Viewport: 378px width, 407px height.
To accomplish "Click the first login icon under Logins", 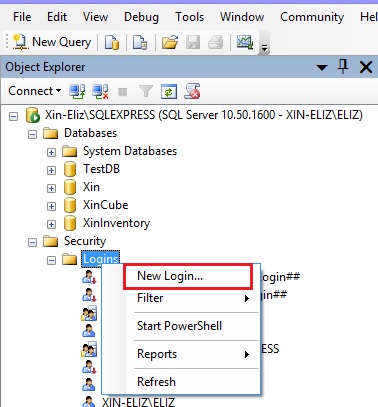I will [89, 277].
